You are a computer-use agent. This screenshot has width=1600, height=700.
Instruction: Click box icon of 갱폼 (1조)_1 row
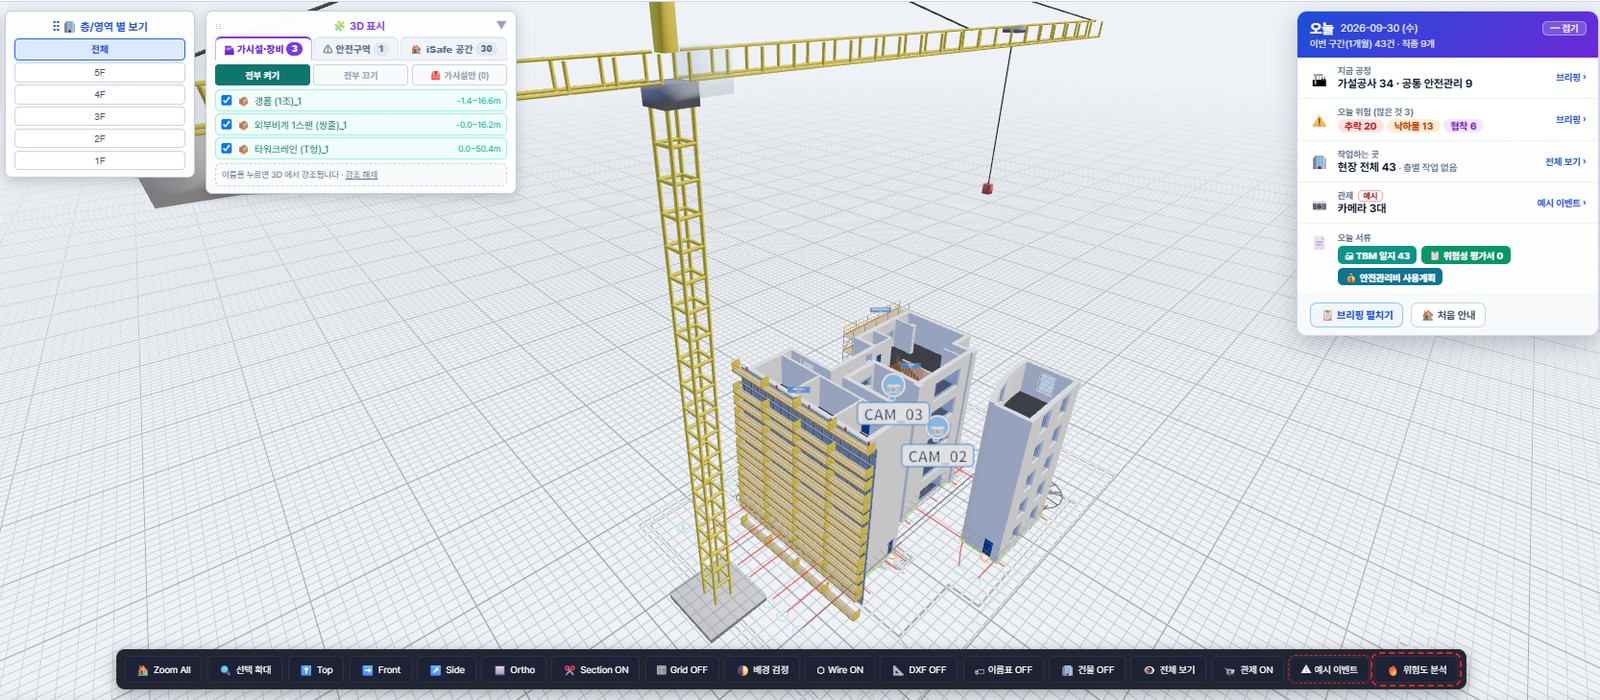243,101
